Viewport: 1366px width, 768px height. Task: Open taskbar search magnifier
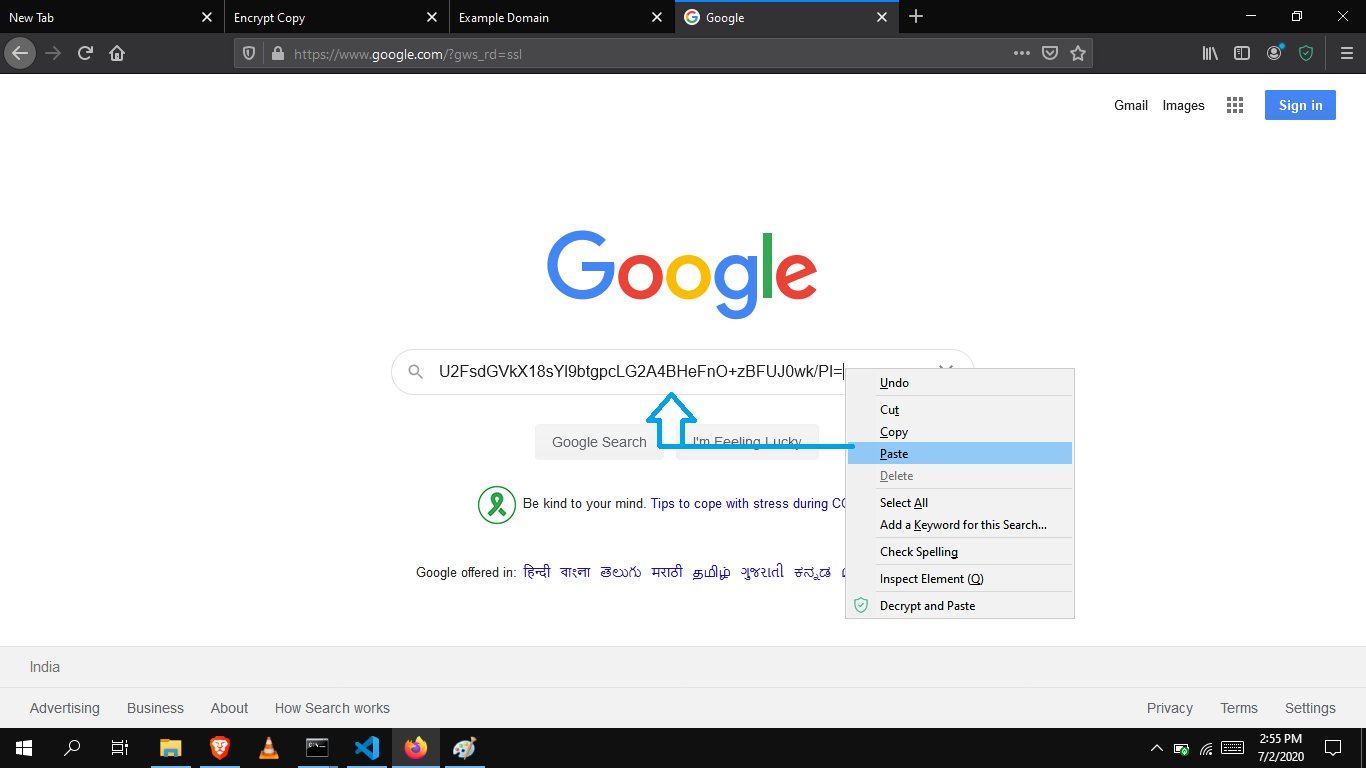click(x=72, y=748)
